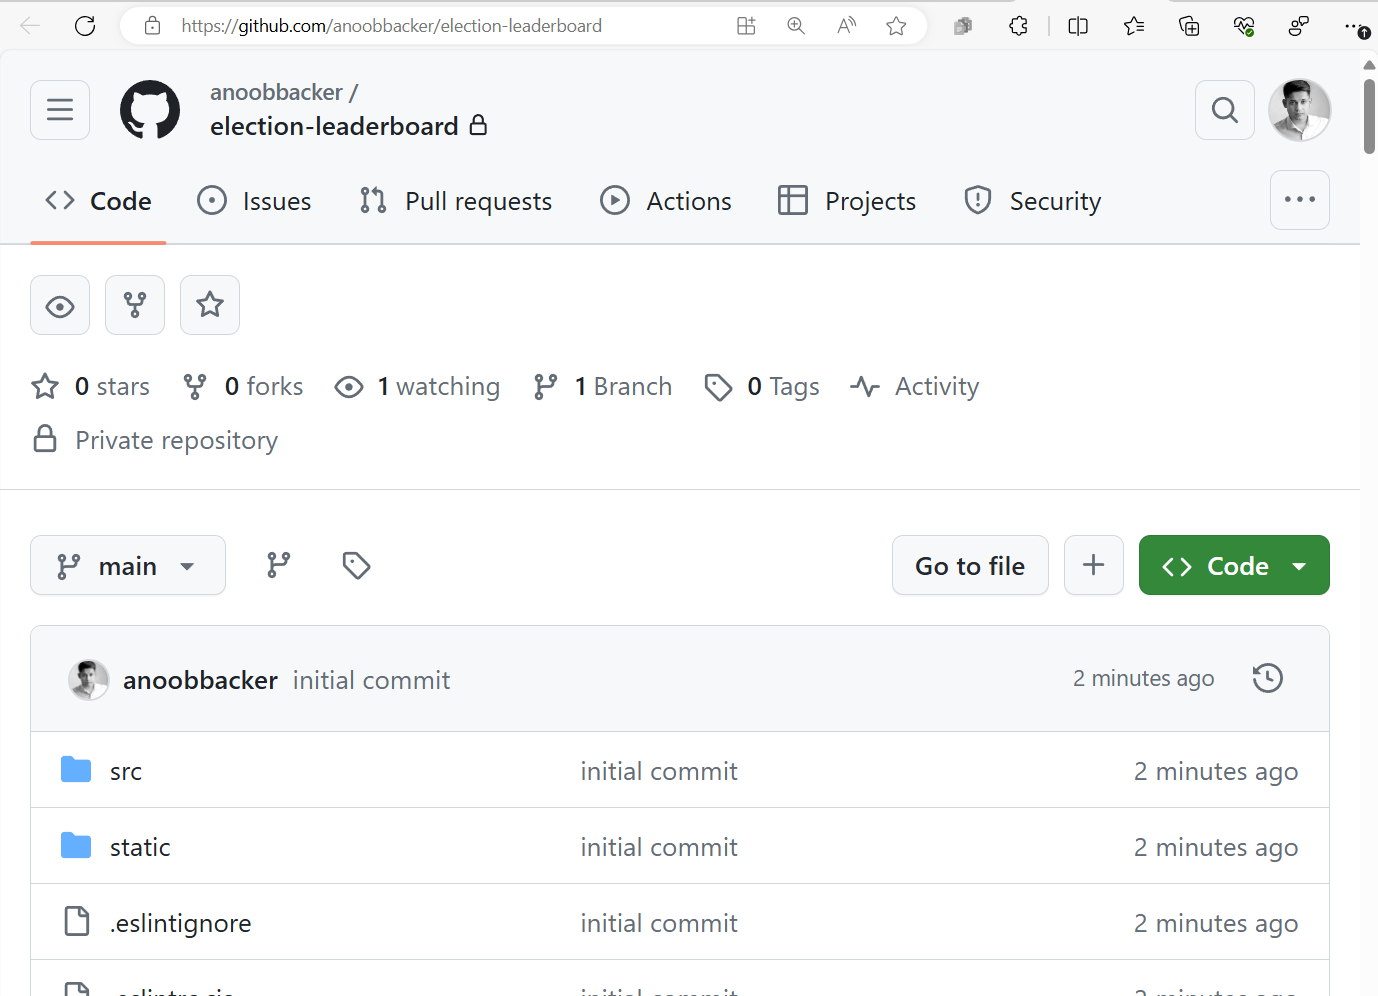Click 2 minutes ago in src row

tap(1216, 771)
